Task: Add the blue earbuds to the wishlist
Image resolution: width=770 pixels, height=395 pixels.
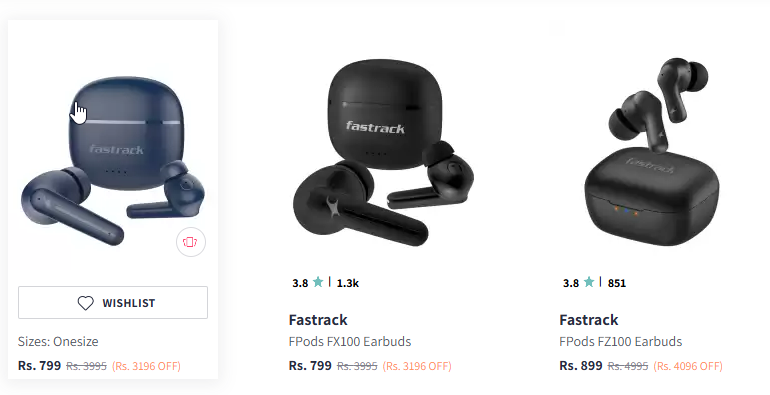Action: (x=113, y=303)
